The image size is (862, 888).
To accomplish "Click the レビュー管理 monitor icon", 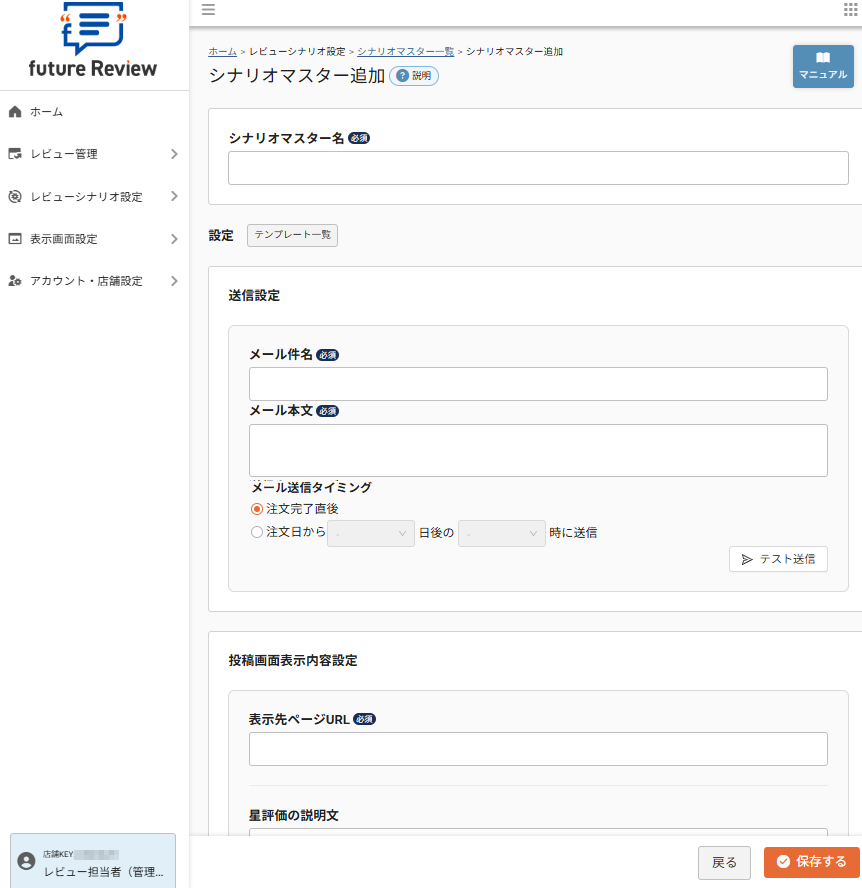I will (x=15, y=154).
